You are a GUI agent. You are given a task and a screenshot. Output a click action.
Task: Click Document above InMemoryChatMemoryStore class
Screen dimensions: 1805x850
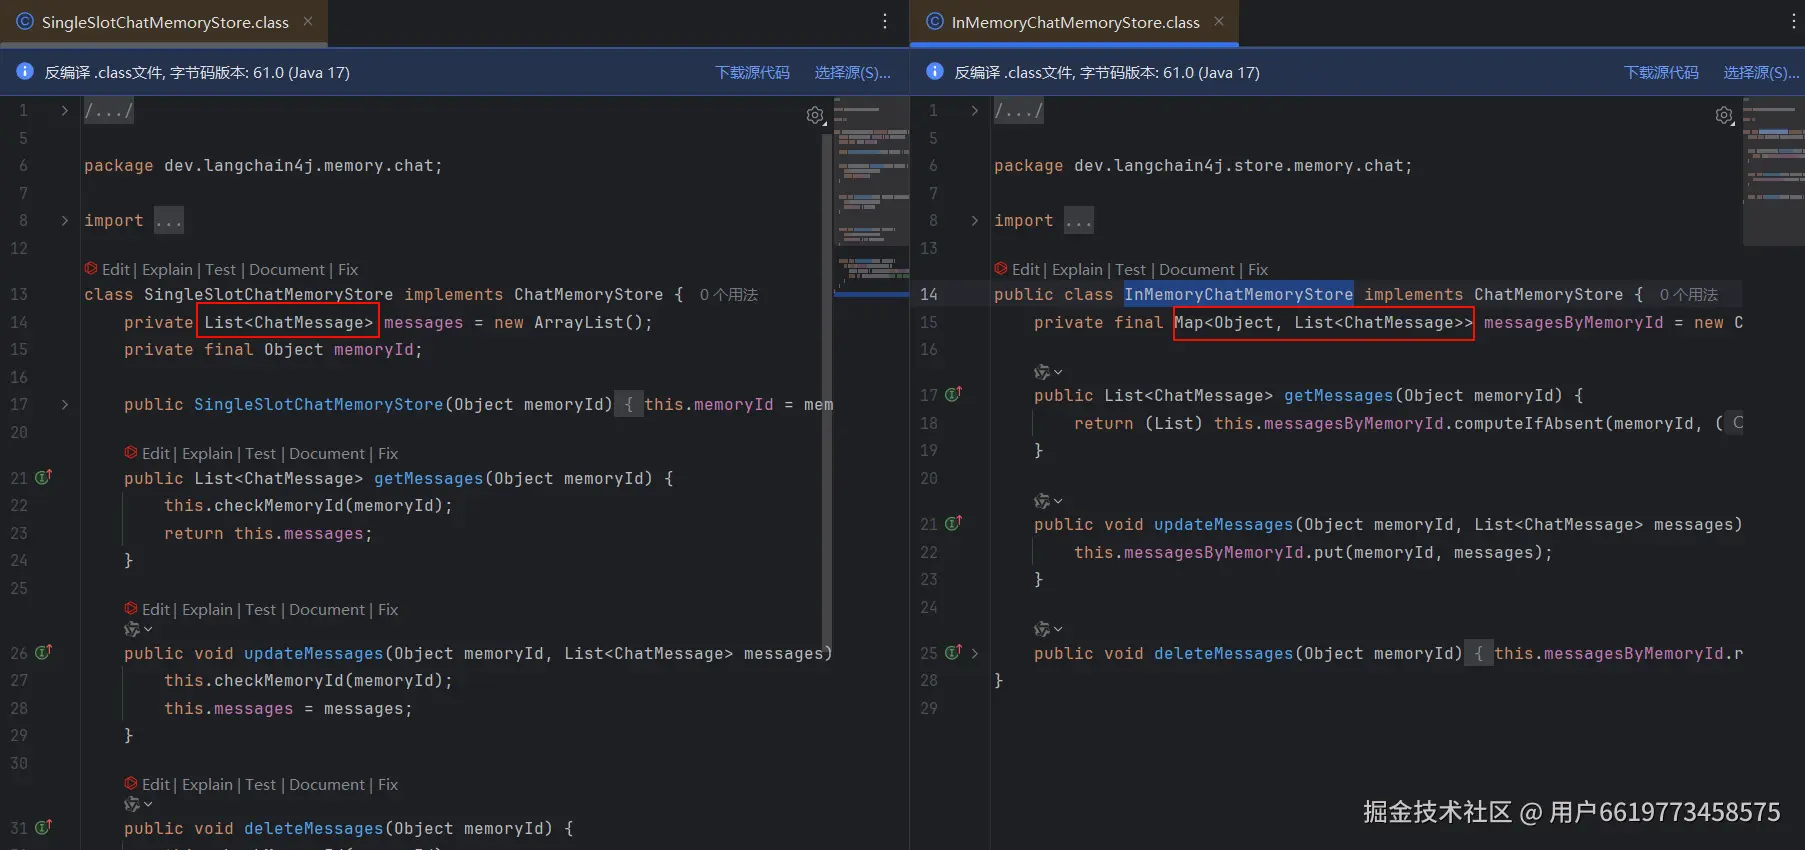coord(1197,270)
